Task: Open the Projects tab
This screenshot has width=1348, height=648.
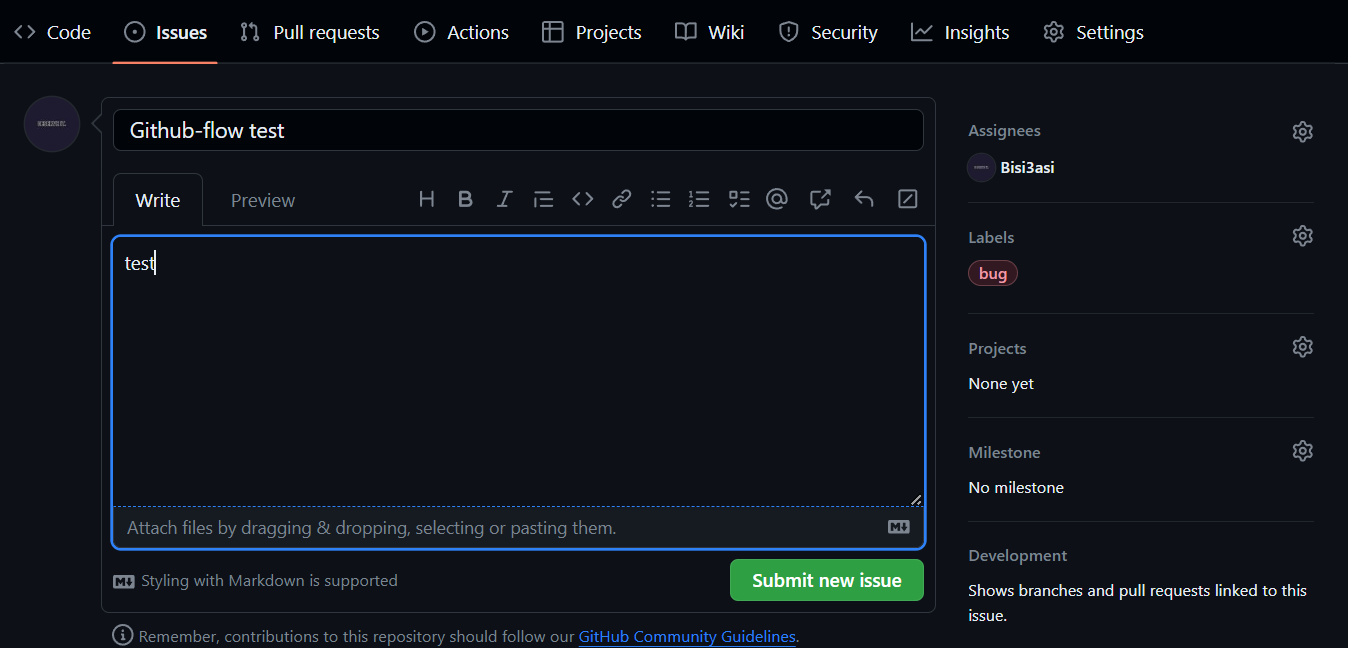Action: [x=592, y=32]
